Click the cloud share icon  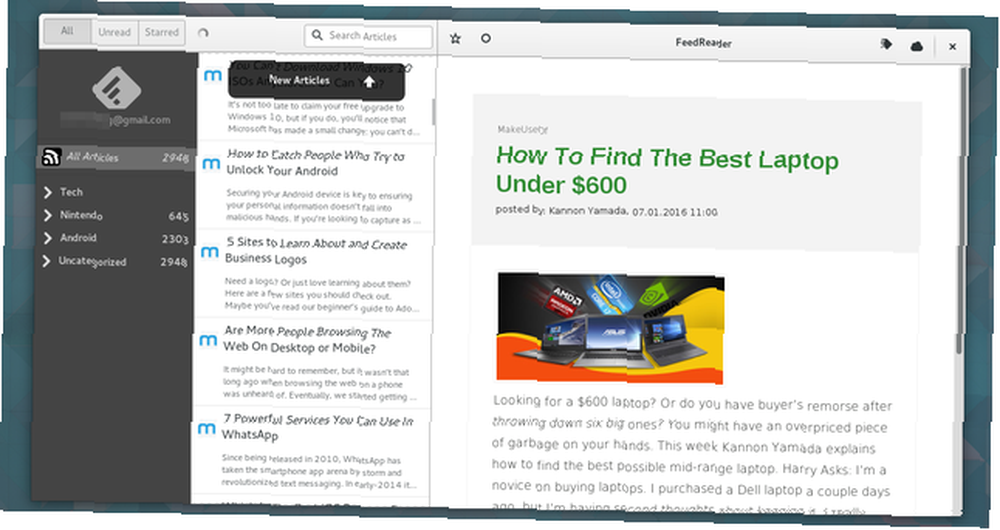pos(916,46)
